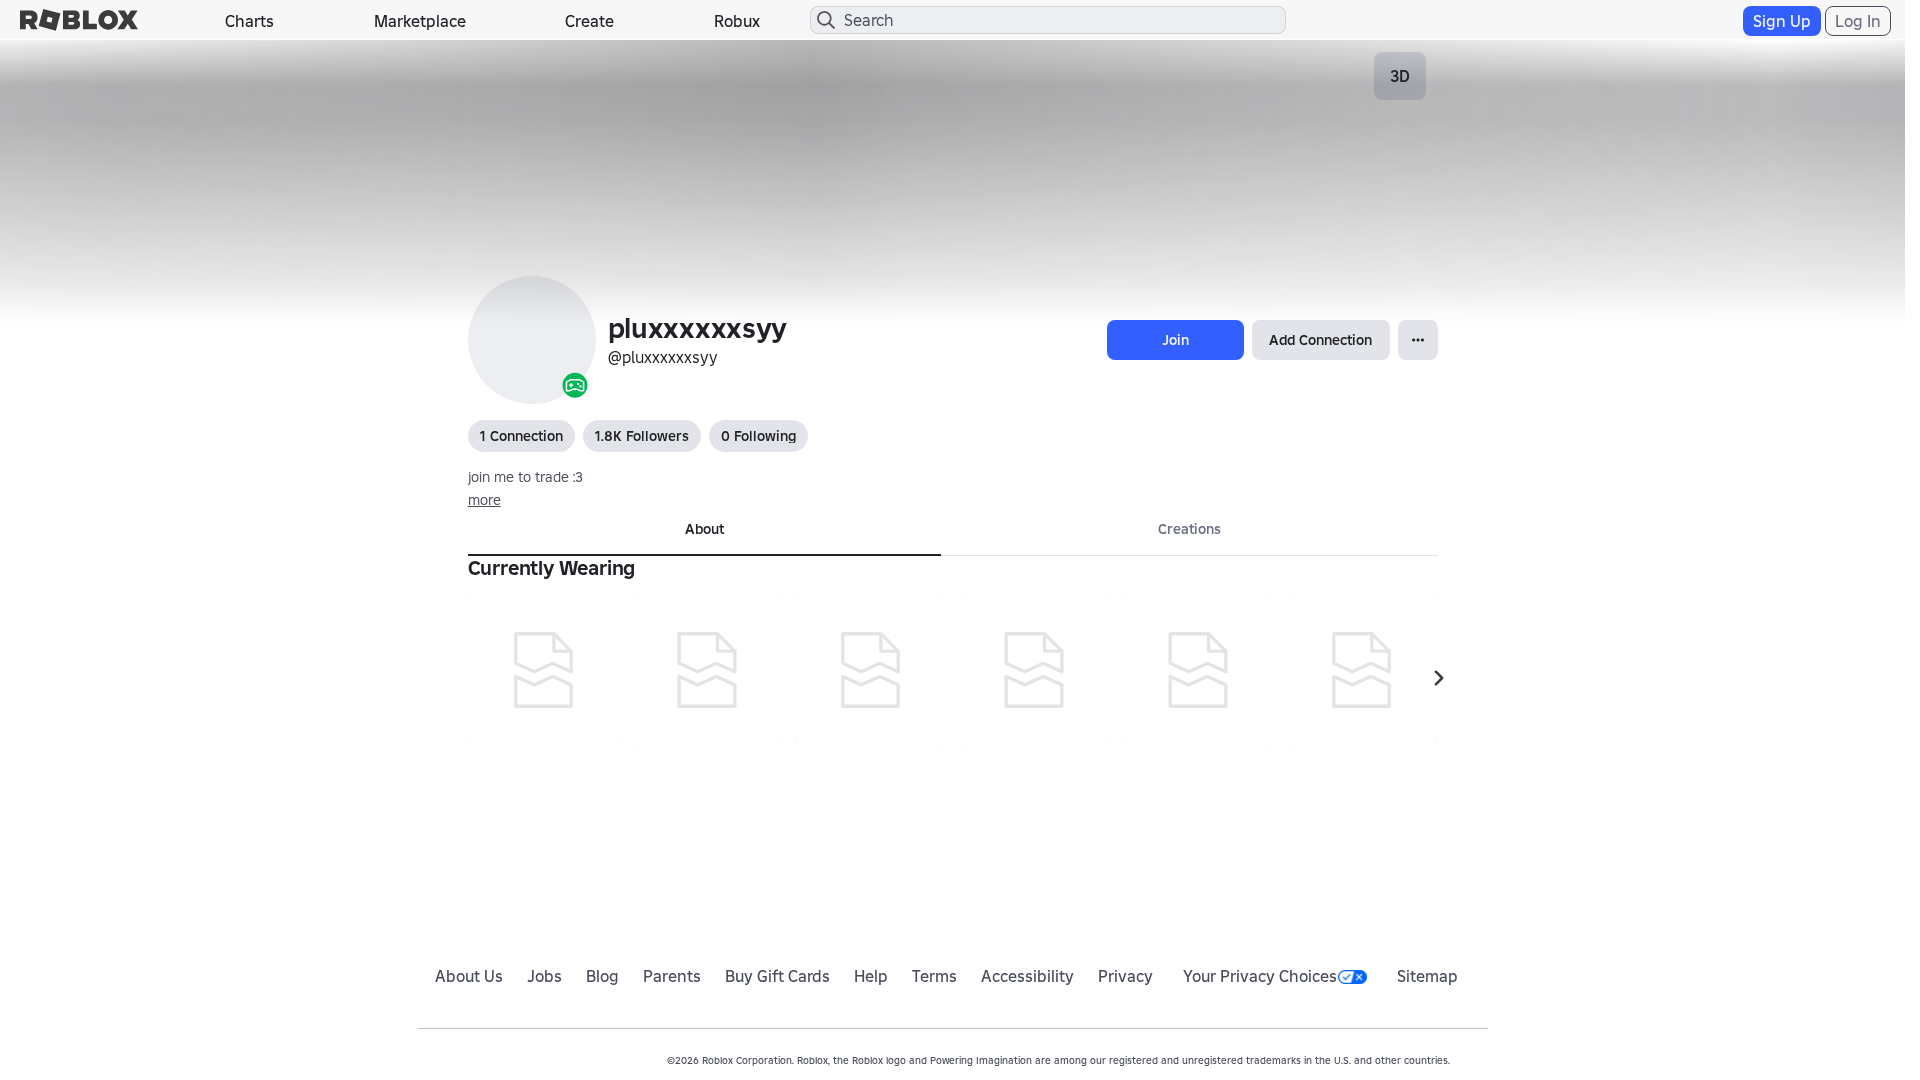1920x1080 pixels.
Task: Open the Help footer link
Action: pyautogui.click(x=871, y=976)
